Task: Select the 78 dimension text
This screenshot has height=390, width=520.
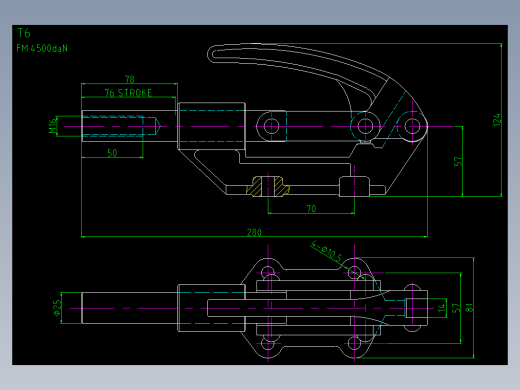Action: pyautogui.click(x=129, y=79)
